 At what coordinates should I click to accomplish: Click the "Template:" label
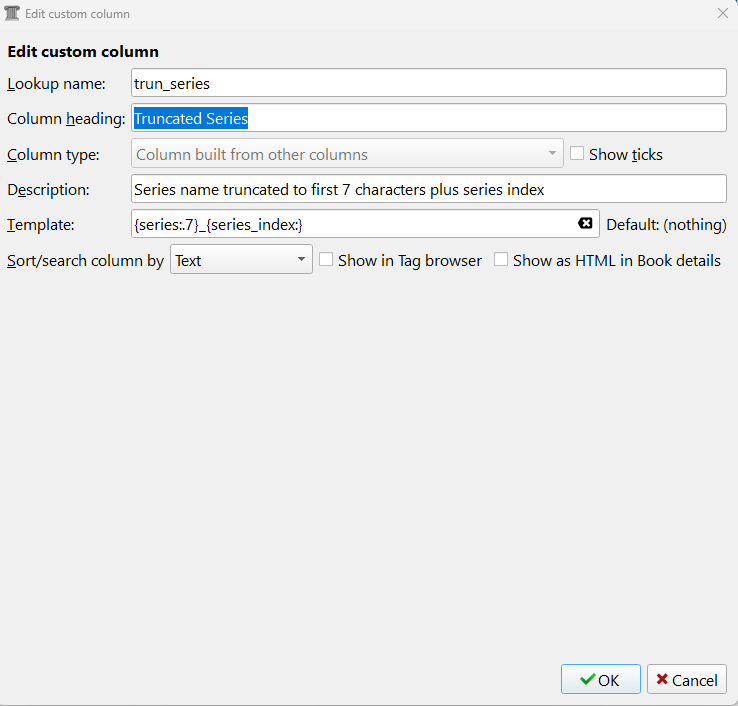pyautogui.click(x=41, y=225)
